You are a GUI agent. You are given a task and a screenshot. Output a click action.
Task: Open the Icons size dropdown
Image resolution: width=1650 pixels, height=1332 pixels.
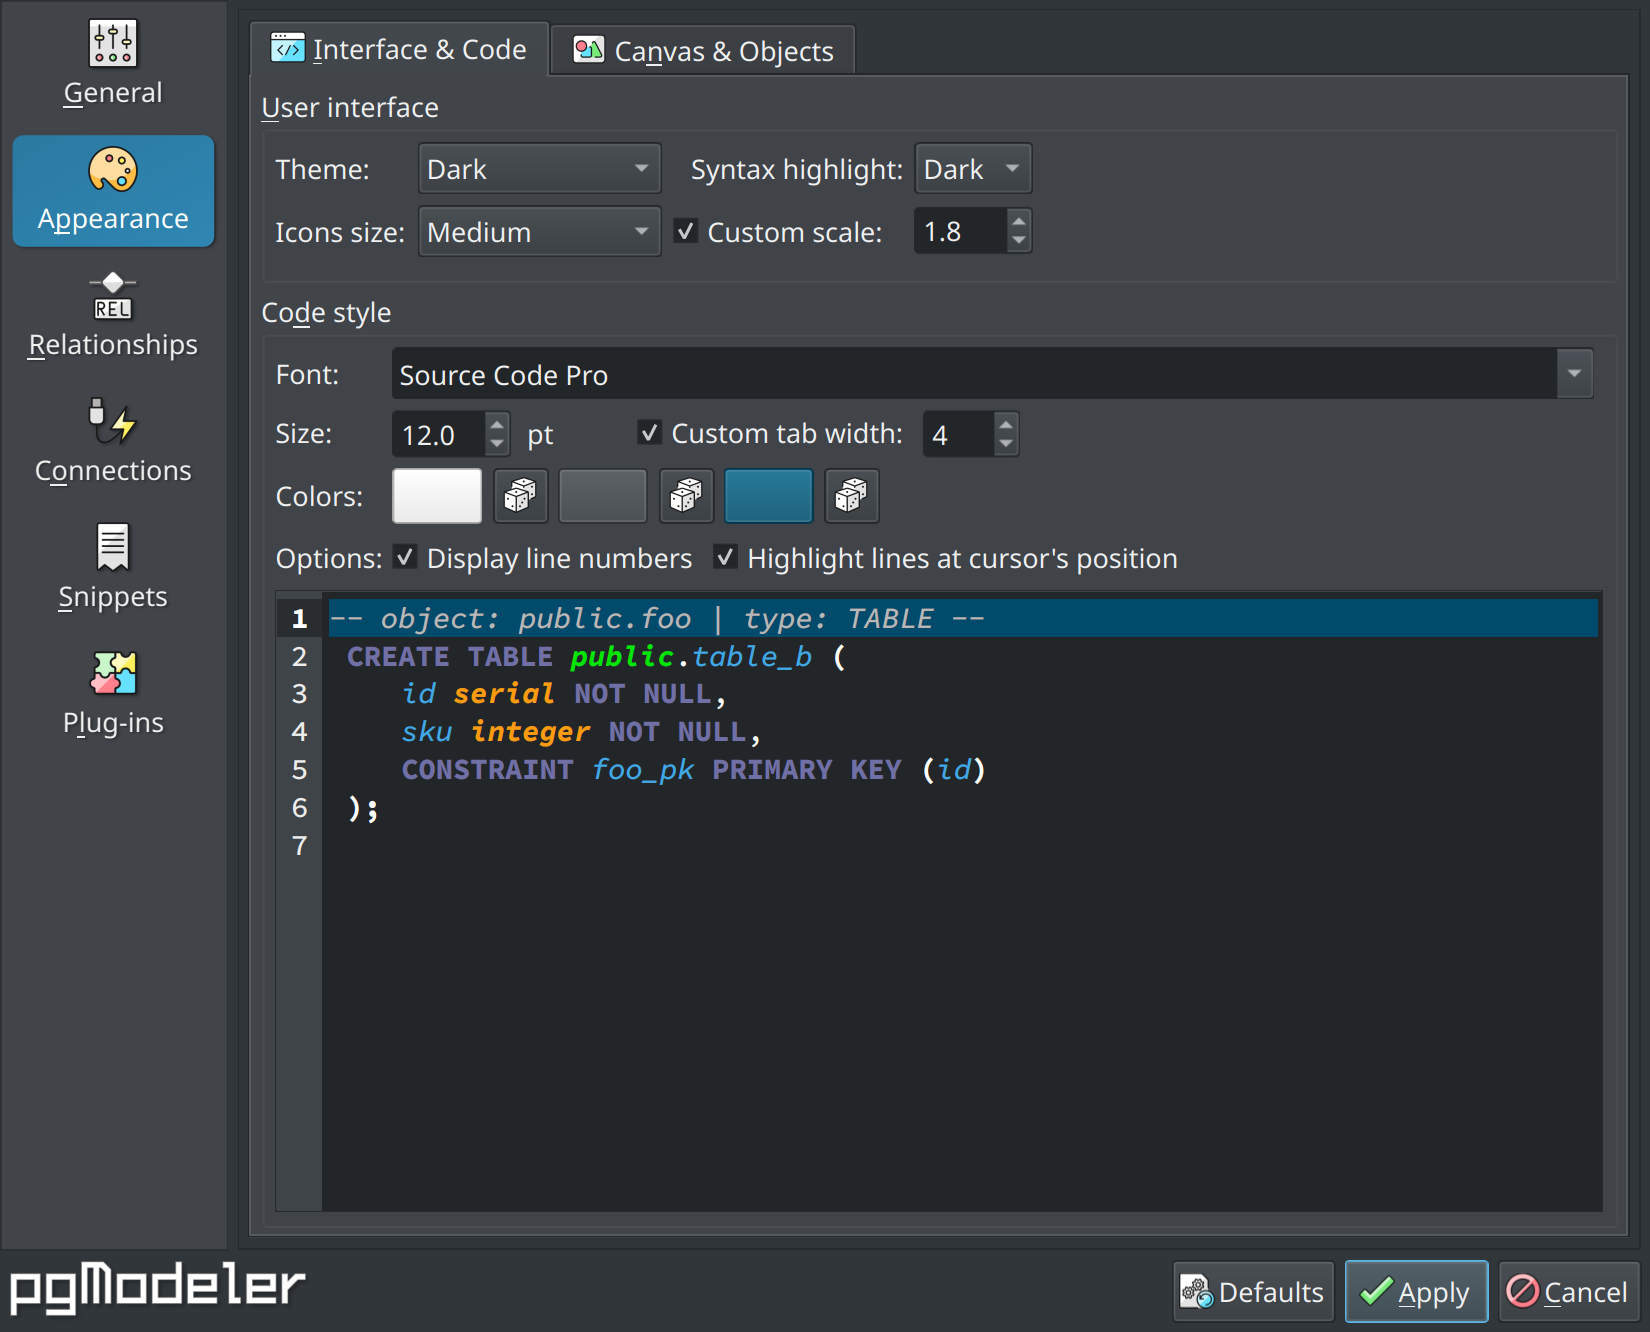(539, 232)
